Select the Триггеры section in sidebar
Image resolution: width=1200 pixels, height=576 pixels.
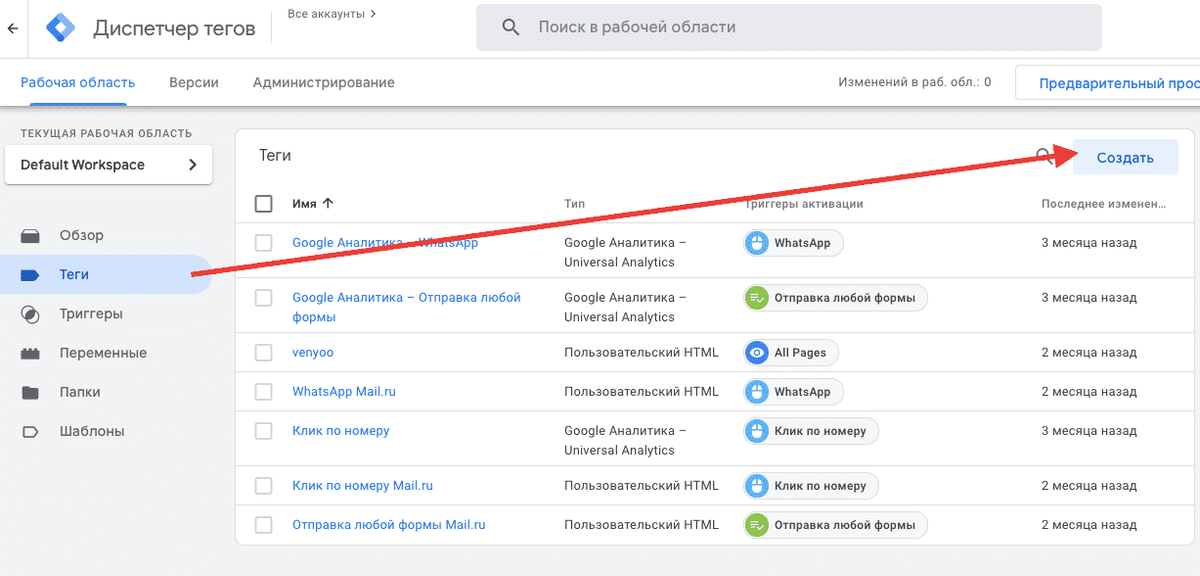(x=93, y=313)
